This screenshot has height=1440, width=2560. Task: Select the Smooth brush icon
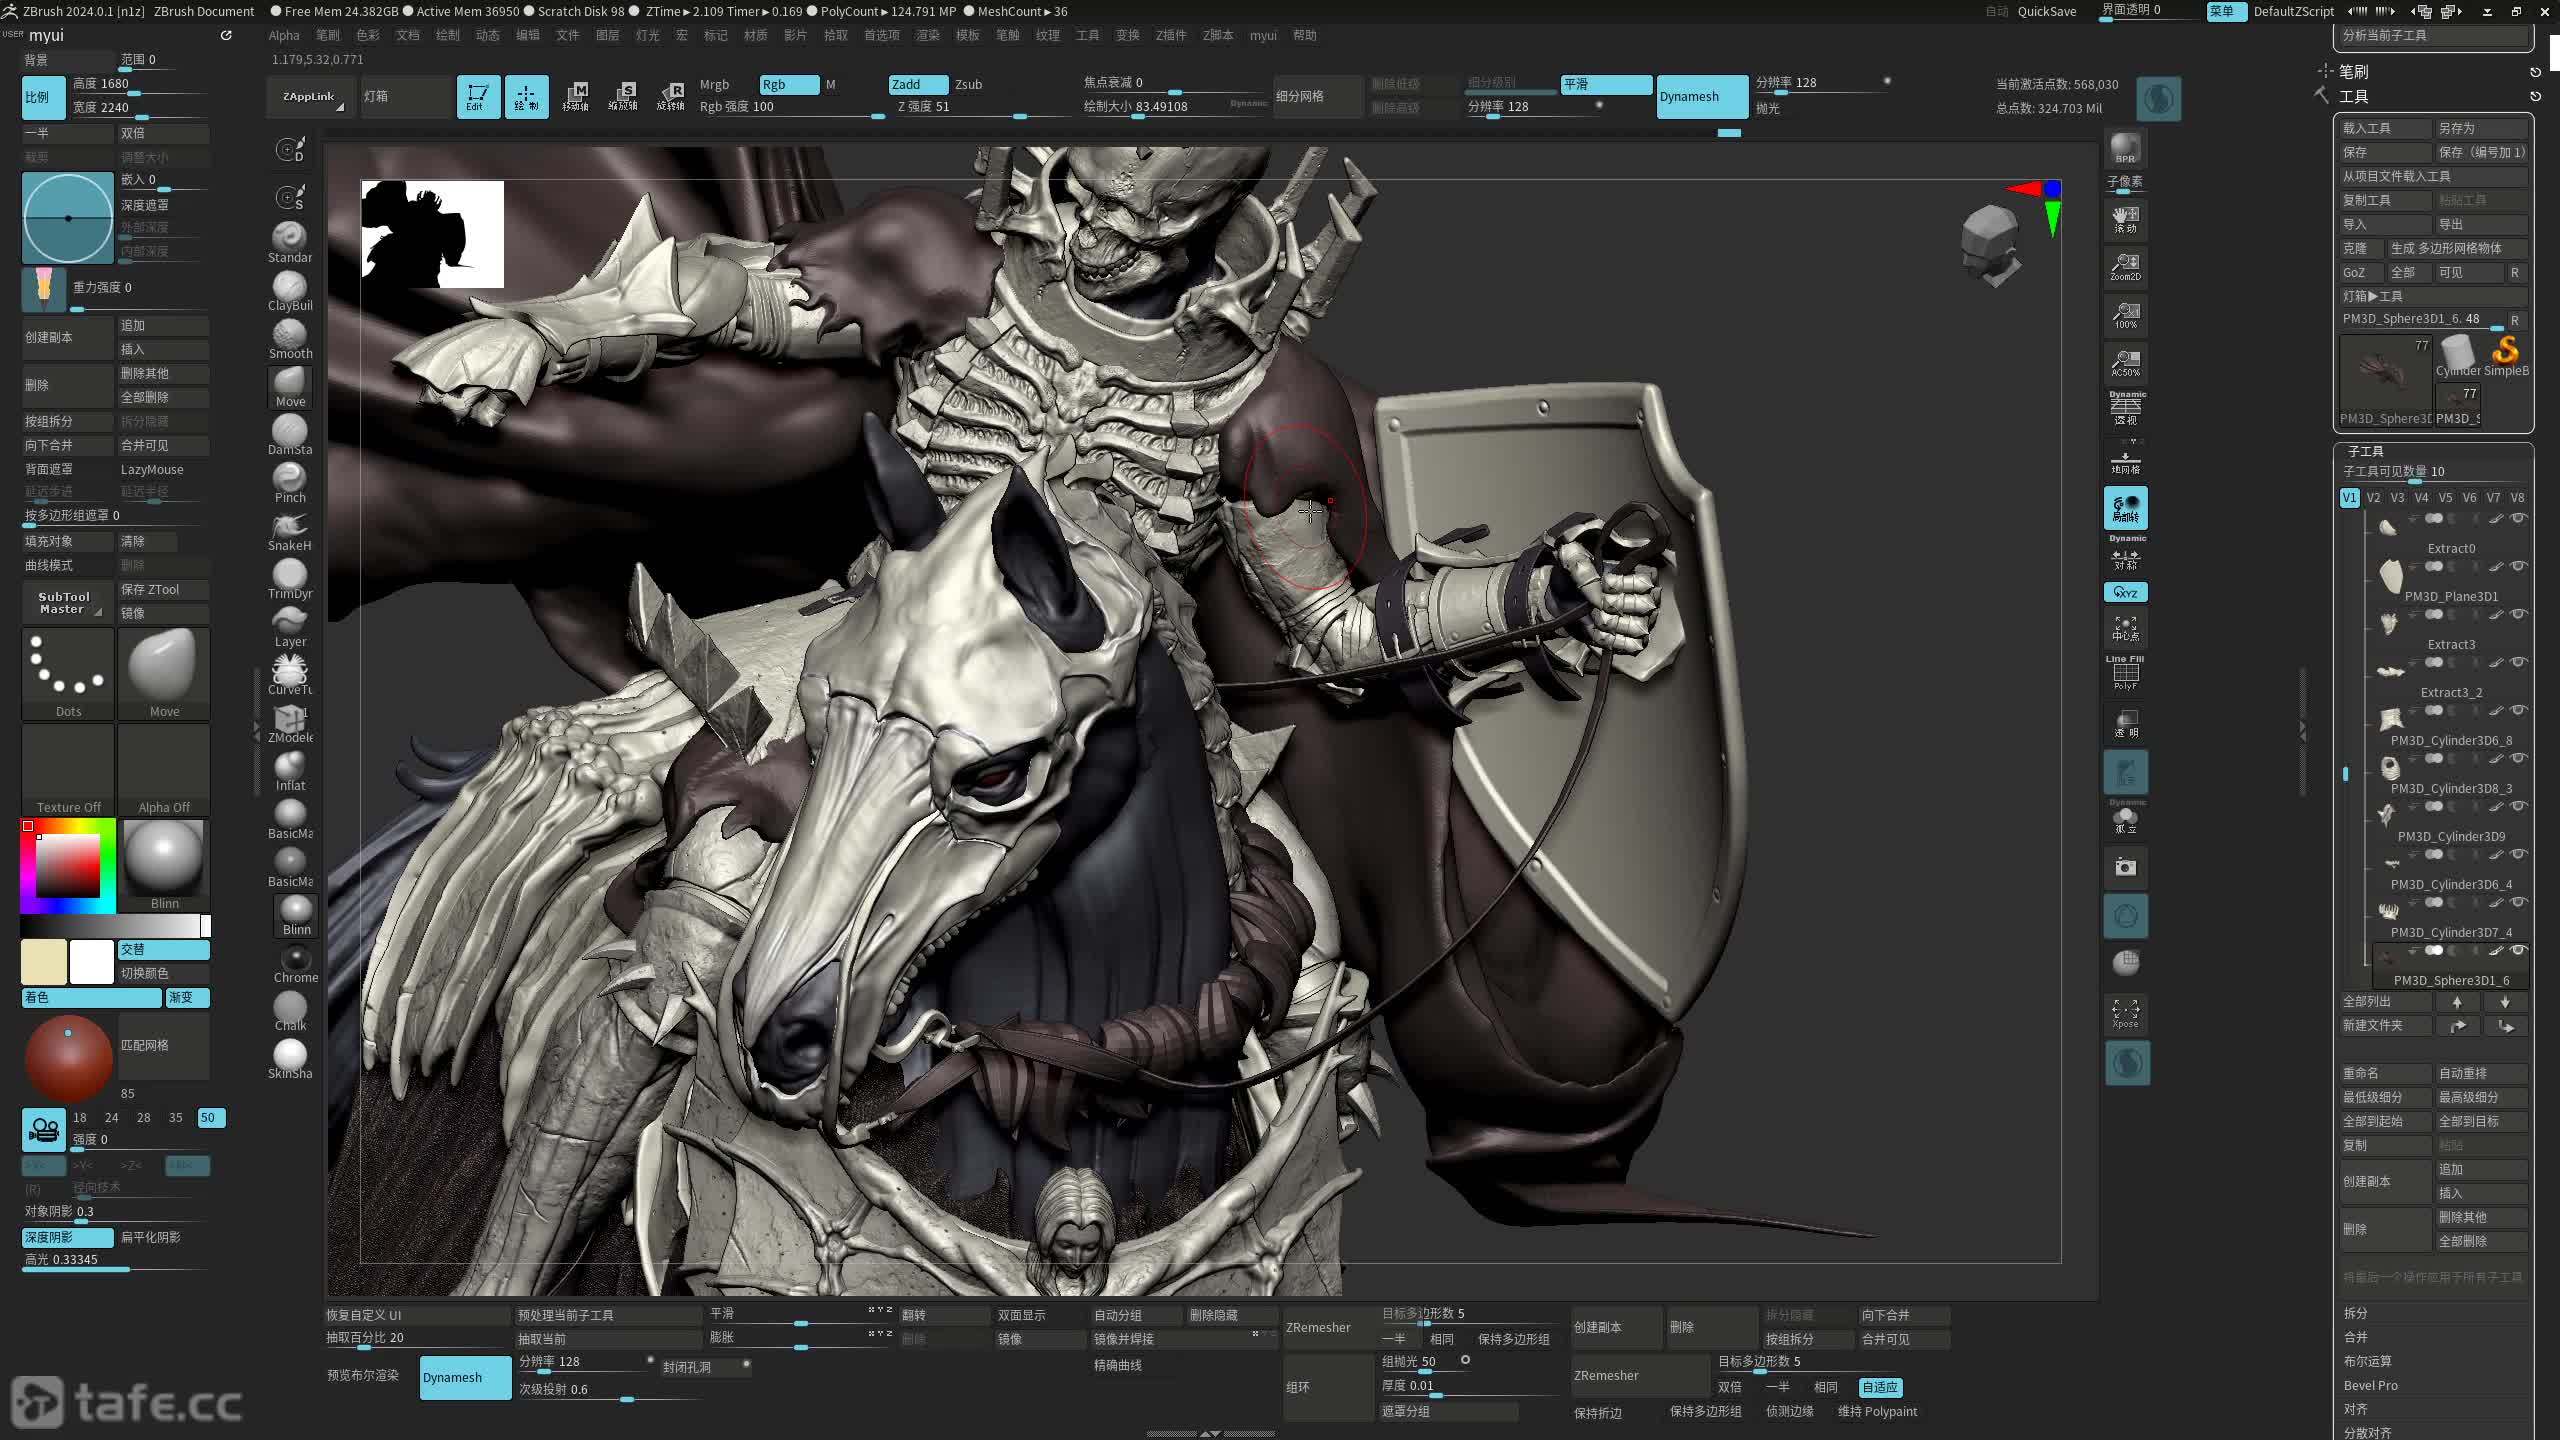tap(290, 337)
